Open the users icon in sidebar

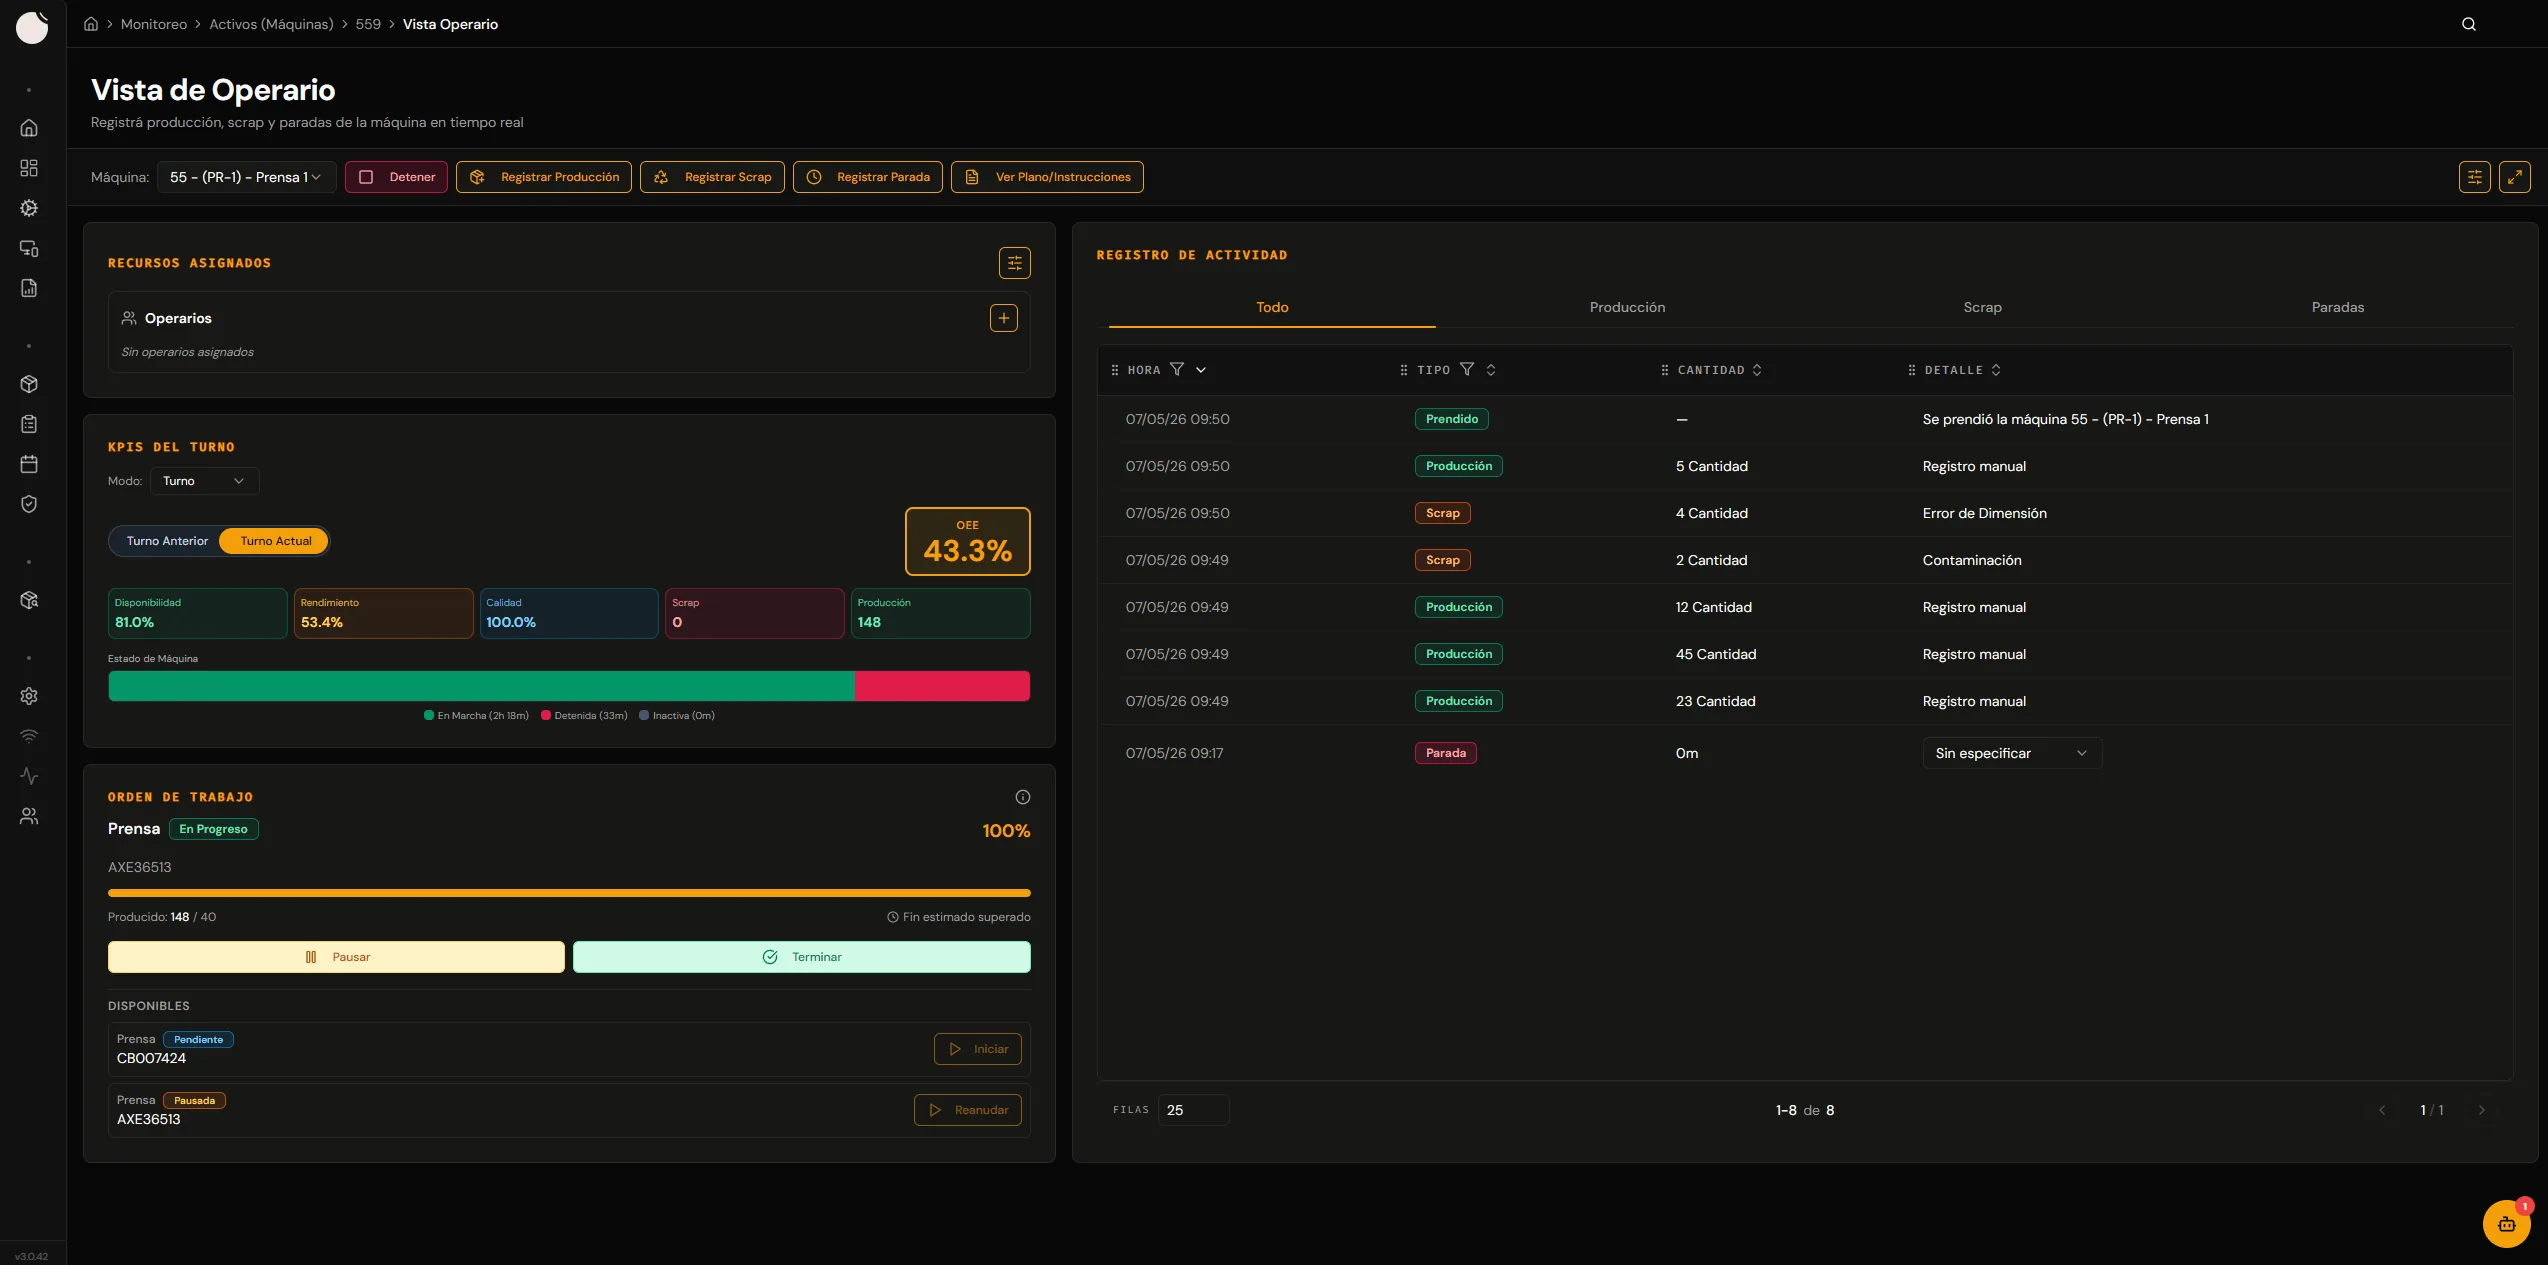29,816
